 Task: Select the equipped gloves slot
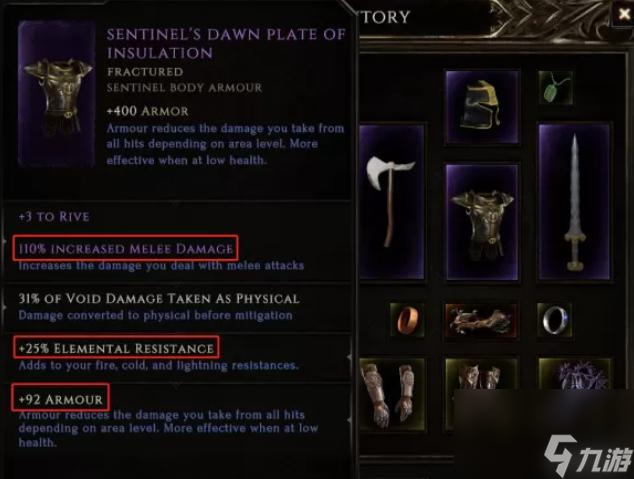tap(392, 395)
